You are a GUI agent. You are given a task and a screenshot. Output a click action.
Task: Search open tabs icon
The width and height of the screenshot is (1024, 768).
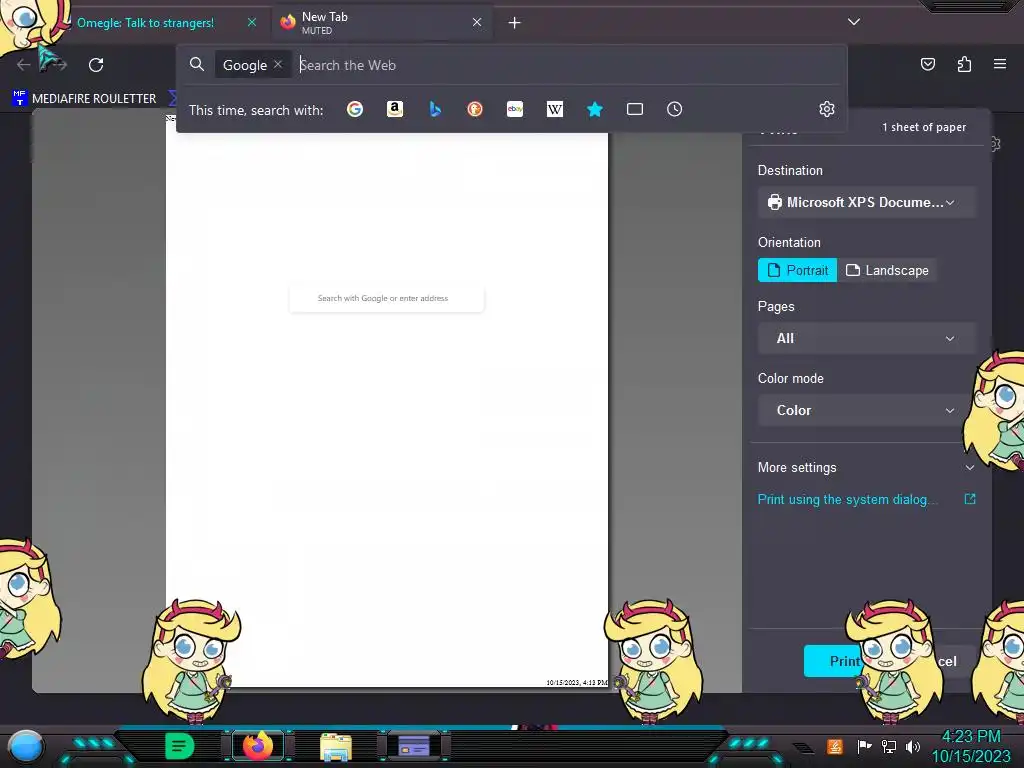click(635, 109)
